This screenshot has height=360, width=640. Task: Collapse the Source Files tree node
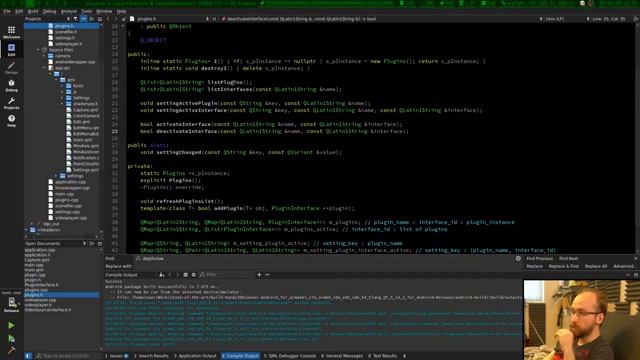click(x=38, y=50)
